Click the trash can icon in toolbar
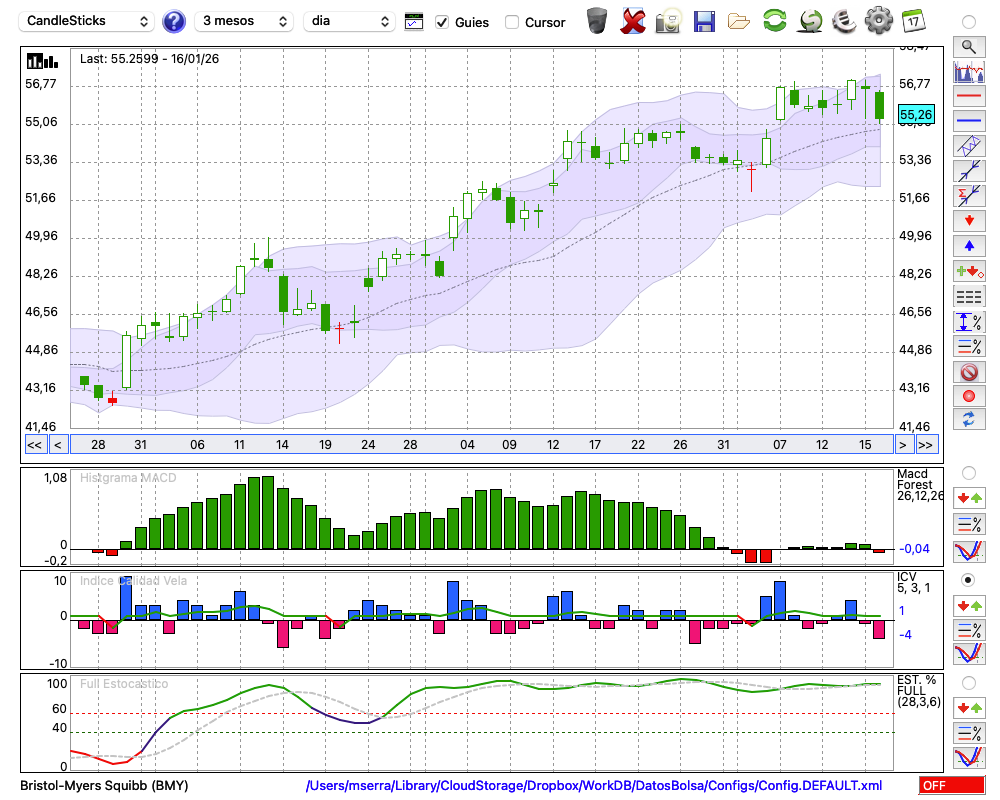The image size is (1000, 800). (x=597, y=20)
